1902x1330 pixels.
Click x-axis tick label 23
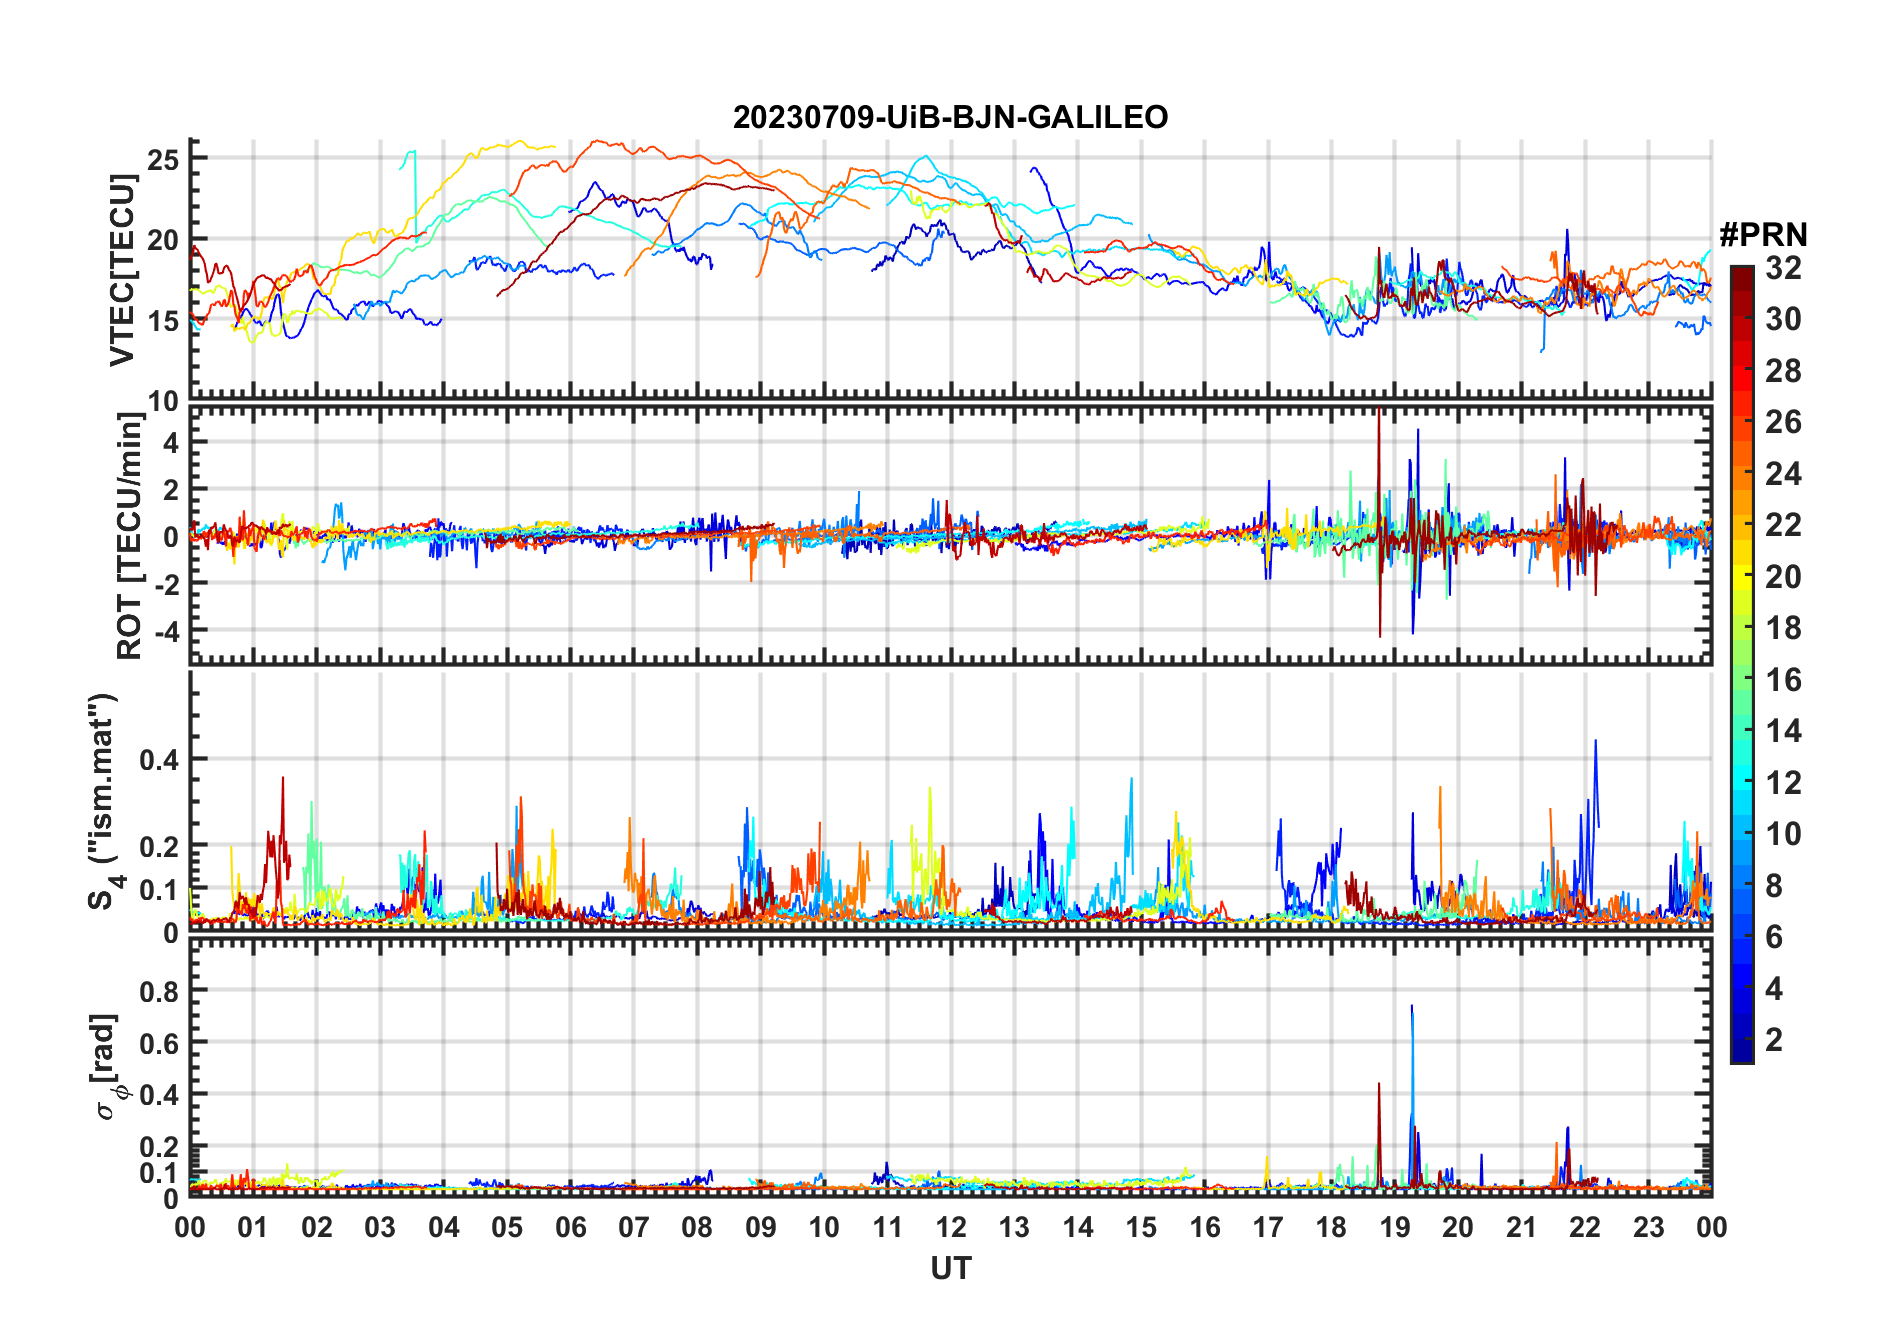tap(1648, 1227)
